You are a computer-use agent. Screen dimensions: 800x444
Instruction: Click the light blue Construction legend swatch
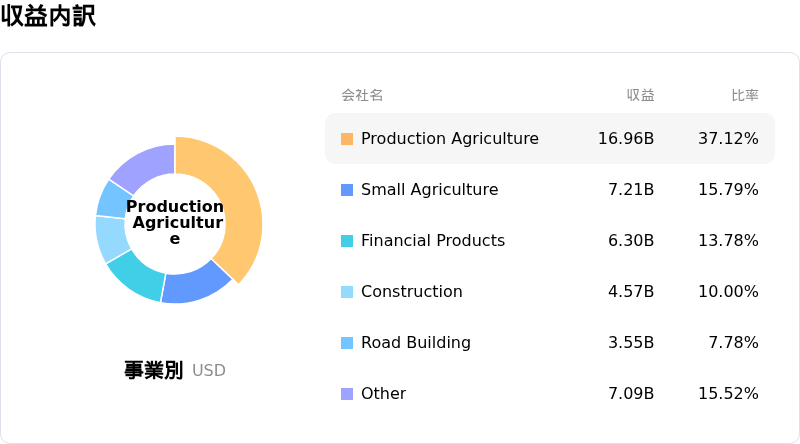(347, 292)
